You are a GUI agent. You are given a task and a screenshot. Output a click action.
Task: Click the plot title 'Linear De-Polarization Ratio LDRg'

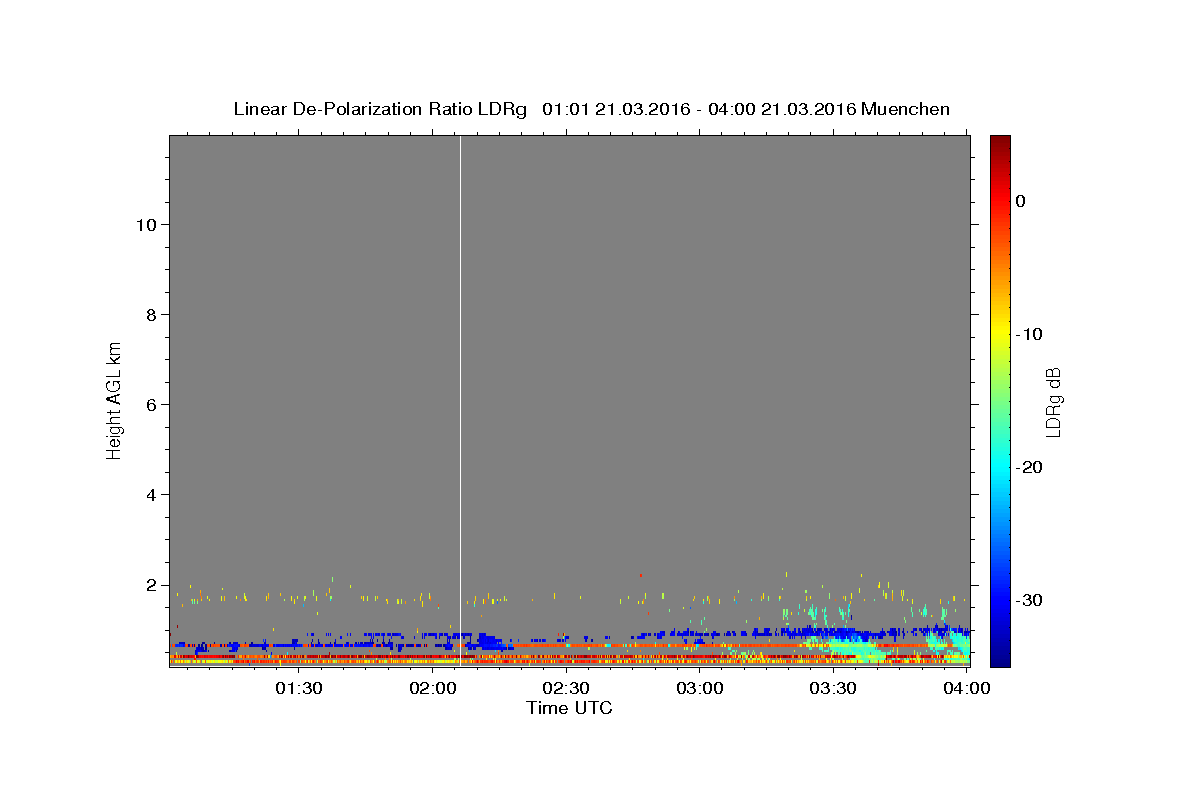[379, 109]
